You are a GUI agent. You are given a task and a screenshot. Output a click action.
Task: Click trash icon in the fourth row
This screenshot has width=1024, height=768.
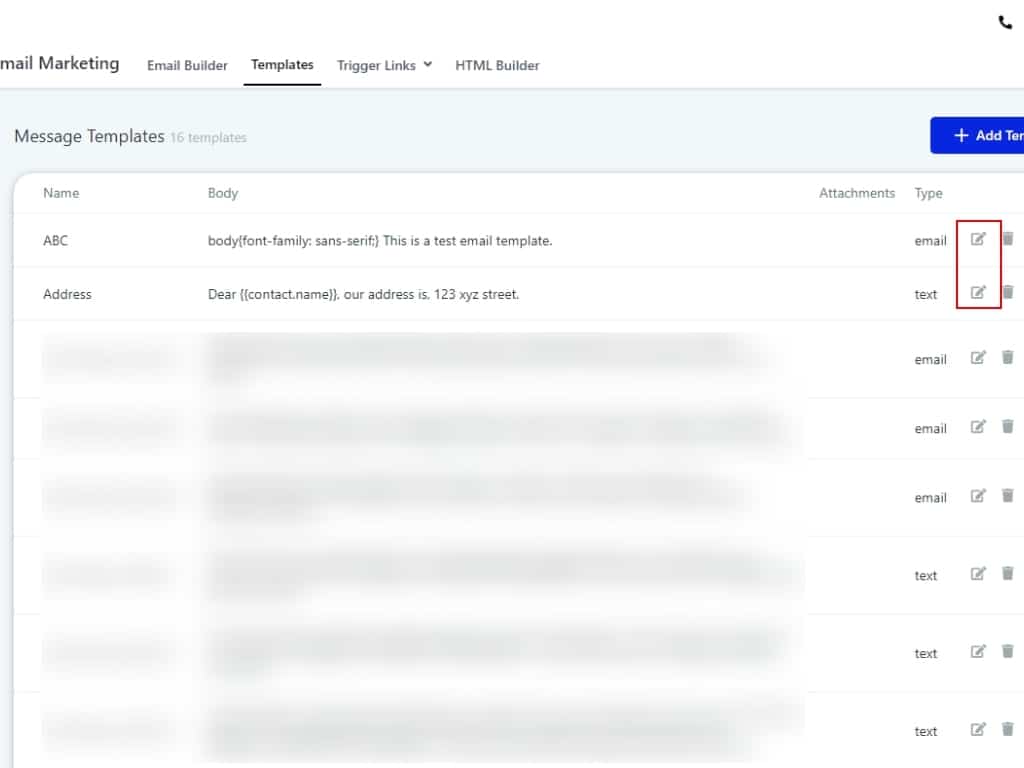point(1008,427)
